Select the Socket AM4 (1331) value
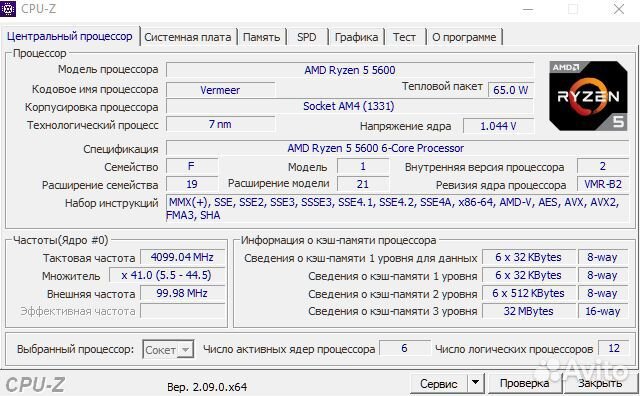 (350, 107)
